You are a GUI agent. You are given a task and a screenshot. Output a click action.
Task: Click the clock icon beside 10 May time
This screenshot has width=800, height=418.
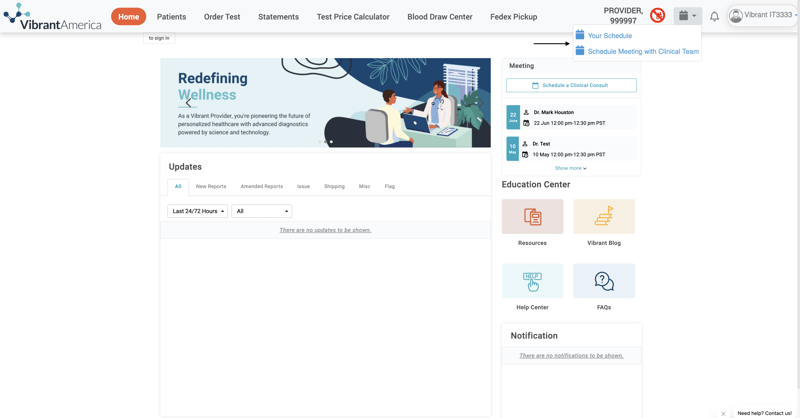click(525, 155)
